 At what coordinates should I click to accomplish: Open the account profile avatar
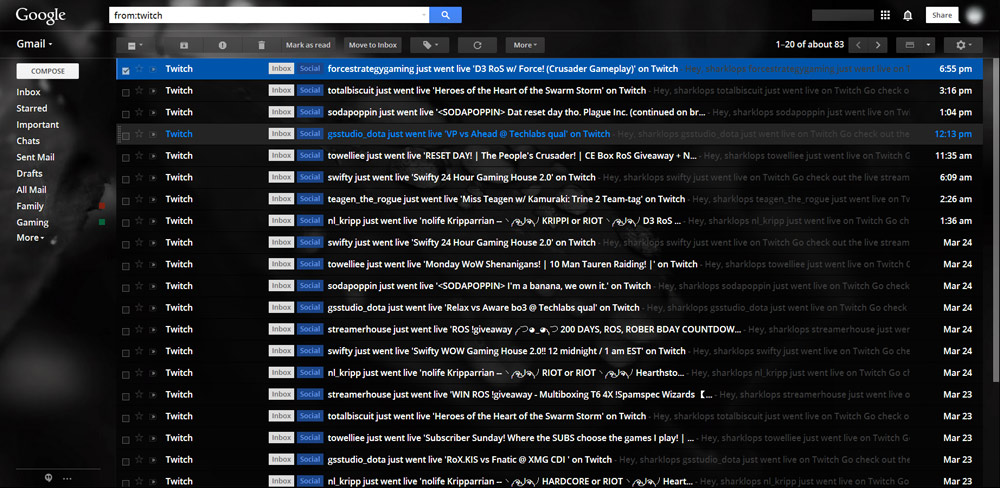click(x=975, y=15)
